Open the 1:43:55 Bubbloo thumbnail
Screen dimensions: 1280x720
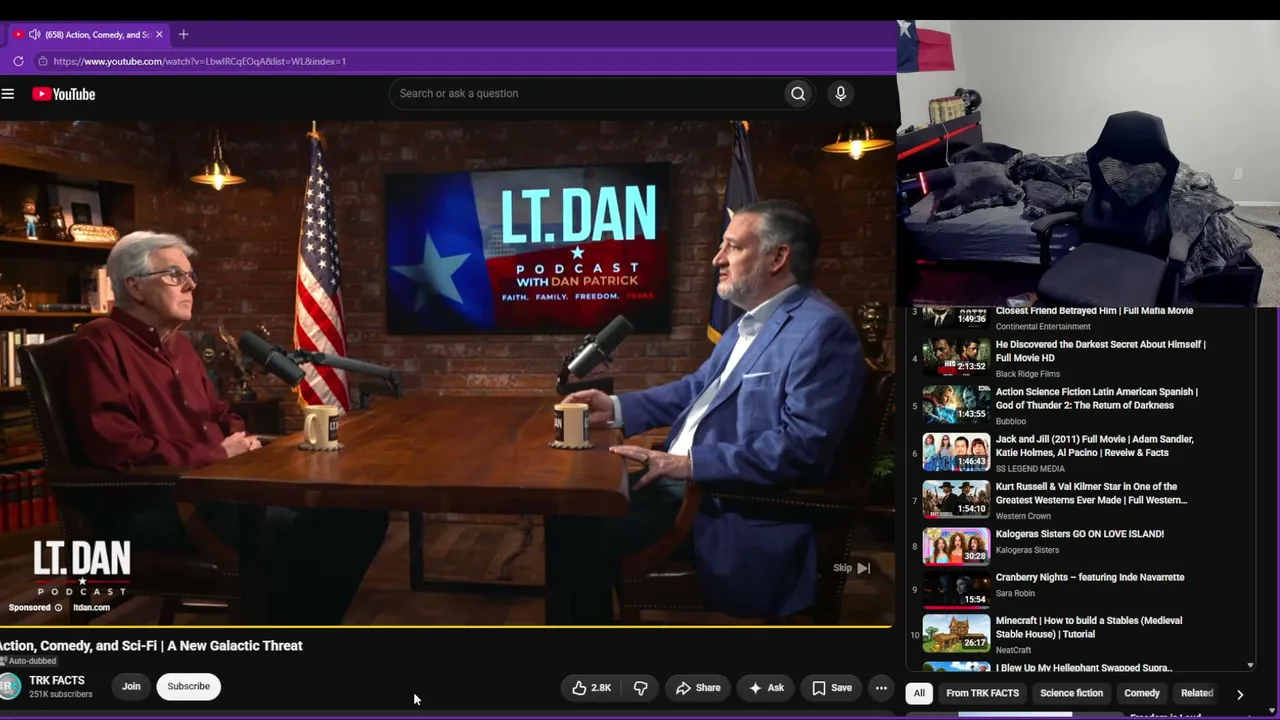coord(956,404)
